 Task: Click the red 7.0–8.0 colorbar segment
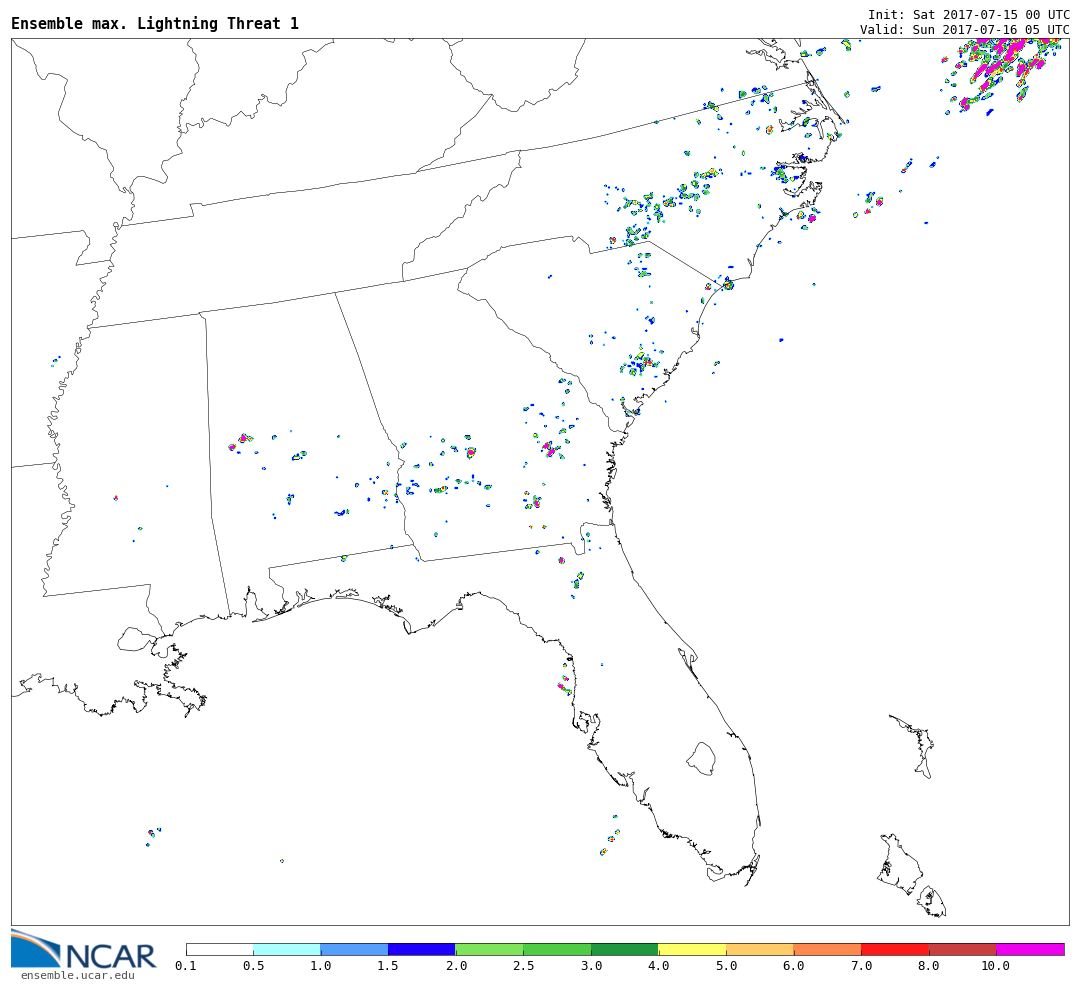(x=895, y=949)
